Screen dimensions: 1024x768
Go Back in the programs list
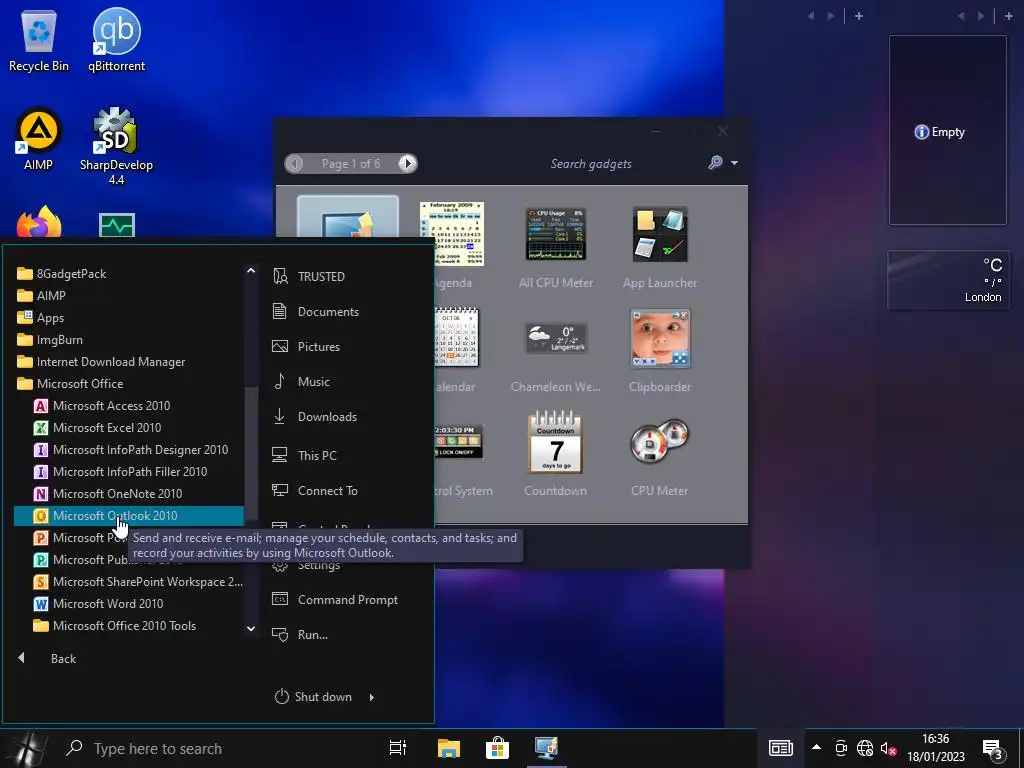point(47,659)
